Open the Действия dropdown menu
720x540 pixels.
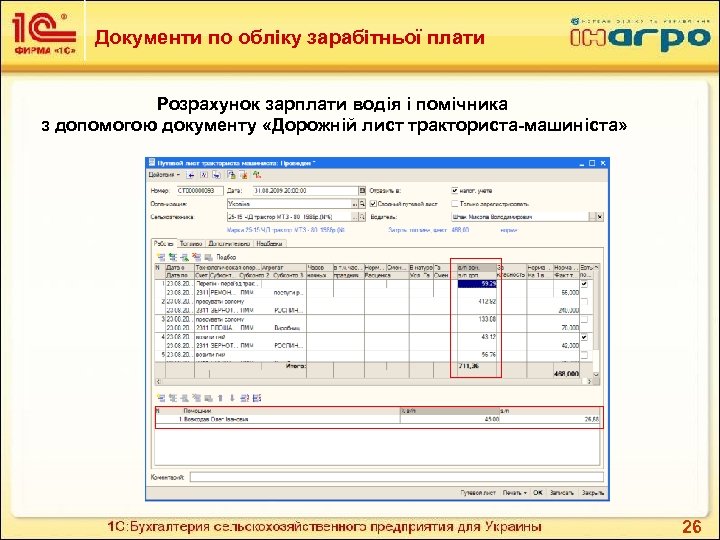(x=164, y=175)
